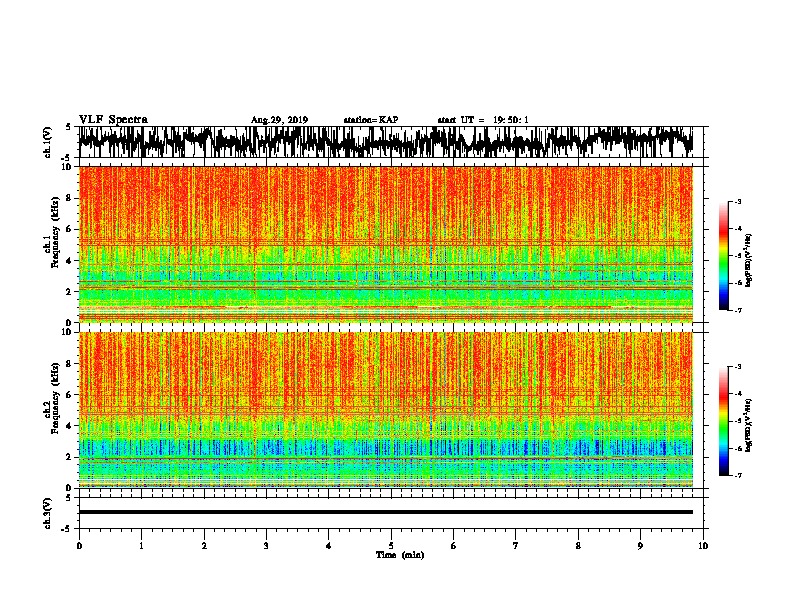Click the "ch.3(V)" axis label
Viewport: 792px width, 612px height.
coord(48,513)
